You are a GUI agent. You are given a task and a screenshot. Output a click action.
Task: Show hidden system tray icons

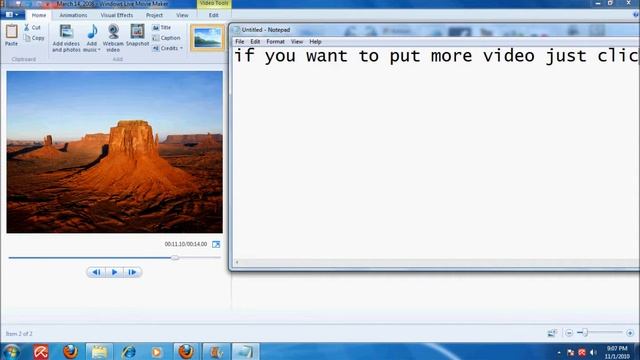559,352
